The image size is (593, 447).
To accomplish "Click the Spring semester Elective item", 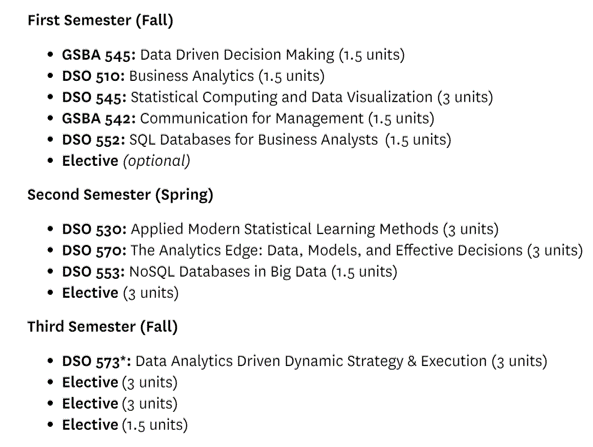I will pyautogui.click(x=120, y=293).
